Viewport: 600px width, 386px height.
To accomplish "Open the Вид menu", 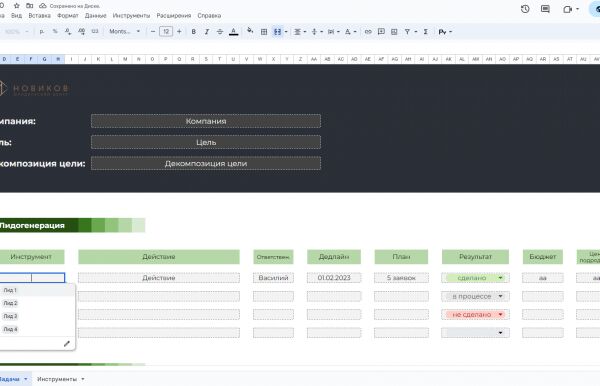I will [x=16, y=16].
